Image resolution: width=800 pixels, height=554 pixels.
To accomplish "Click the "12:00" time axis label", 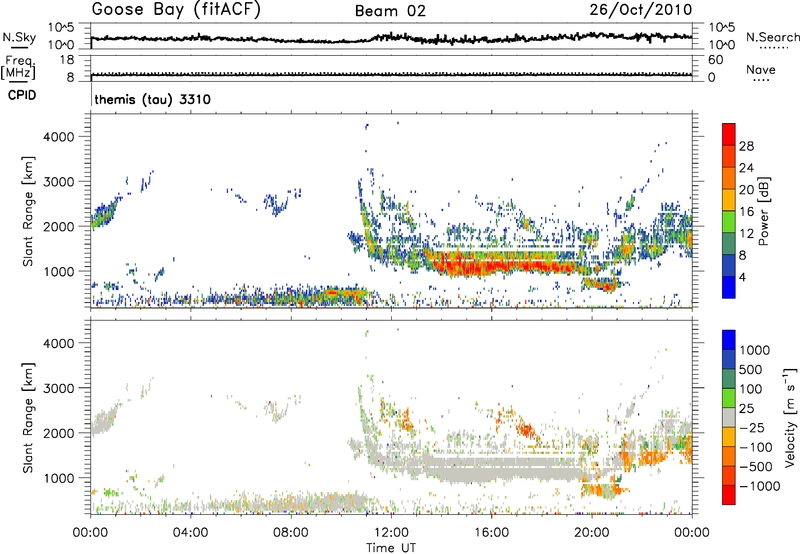I will tap(391, 533).
